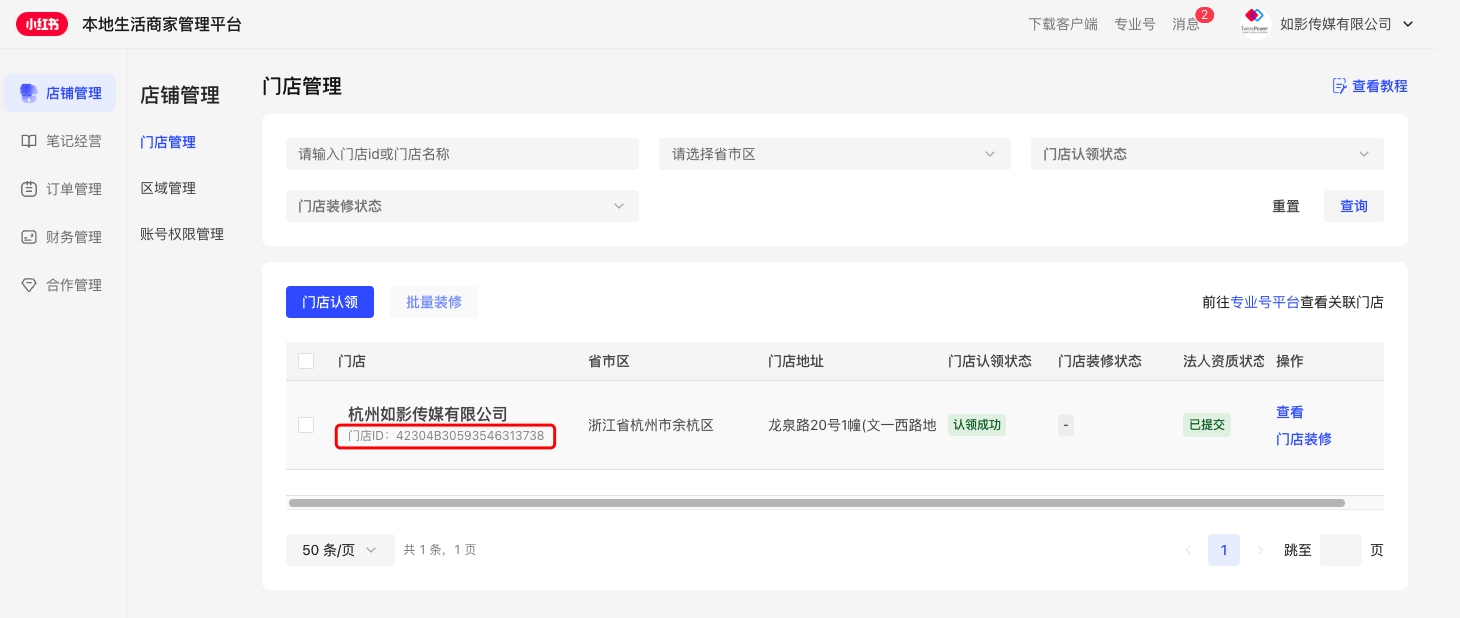Click the 财务管理 wallet icon
This screenshot has width=1460, height=618.
pyautogui.click(x=29, y=237)
